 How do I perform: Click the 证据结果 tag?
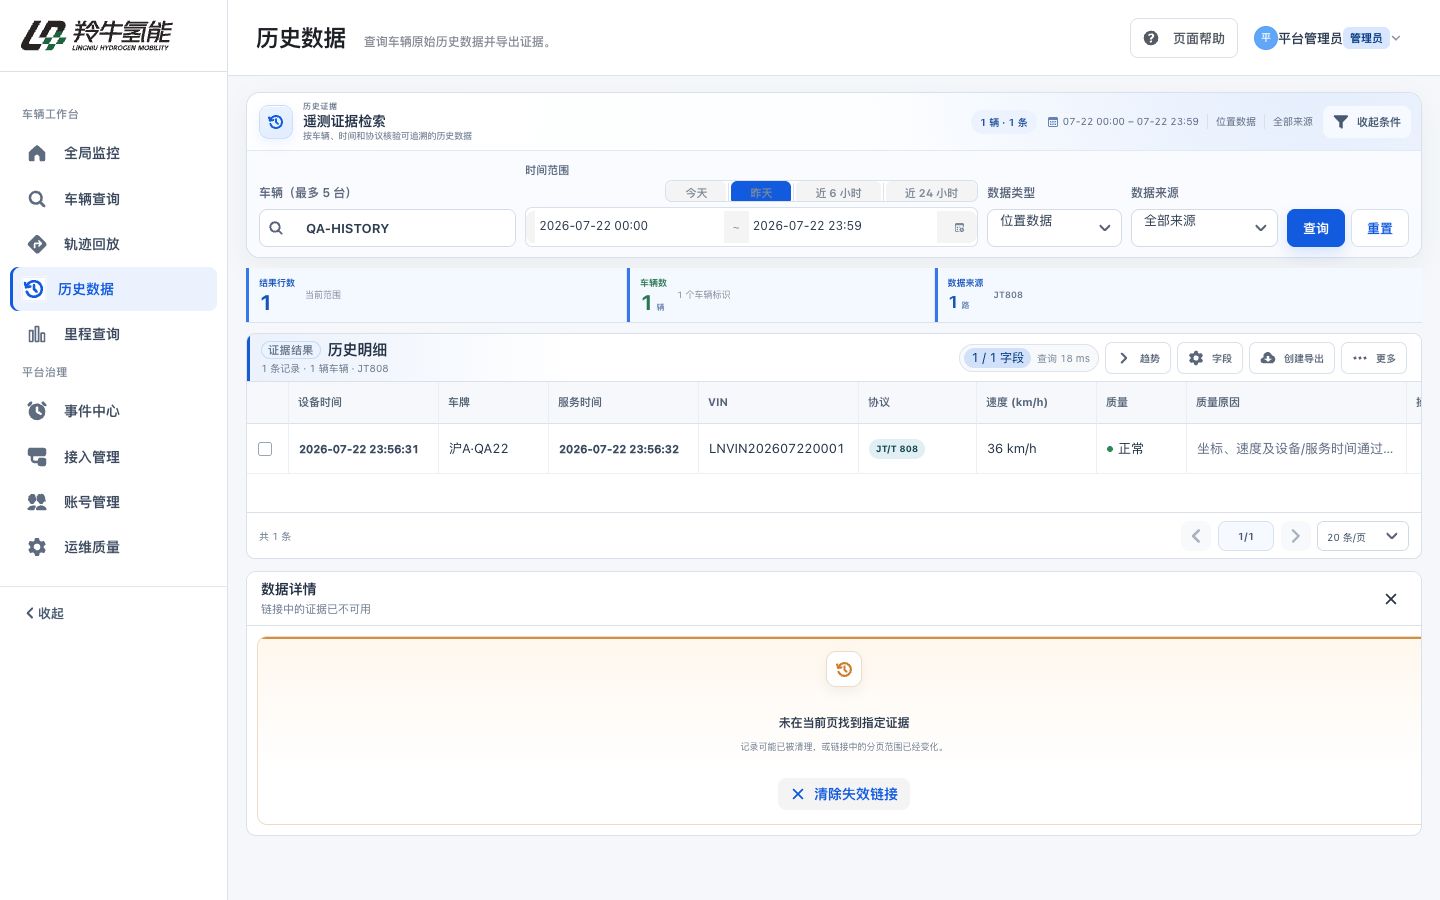[291, 350]
